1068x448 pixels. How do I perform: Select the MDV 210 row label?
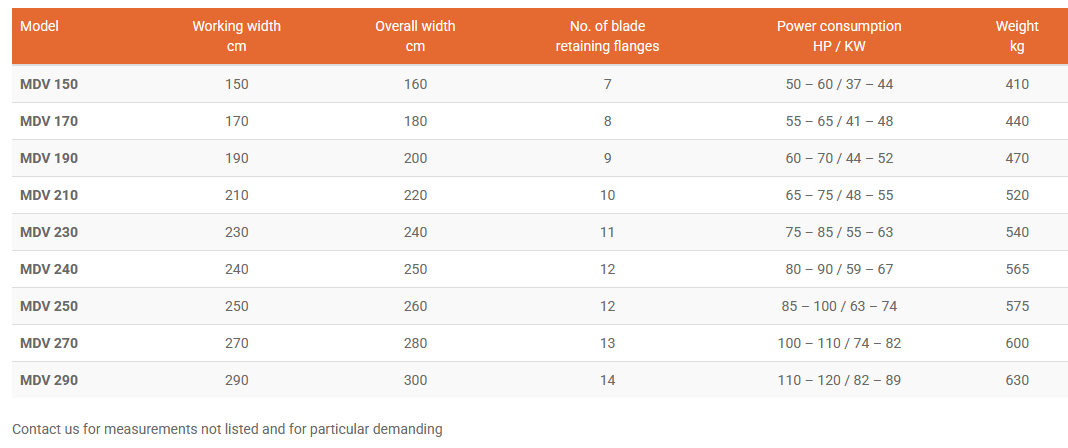coord(49,195)
